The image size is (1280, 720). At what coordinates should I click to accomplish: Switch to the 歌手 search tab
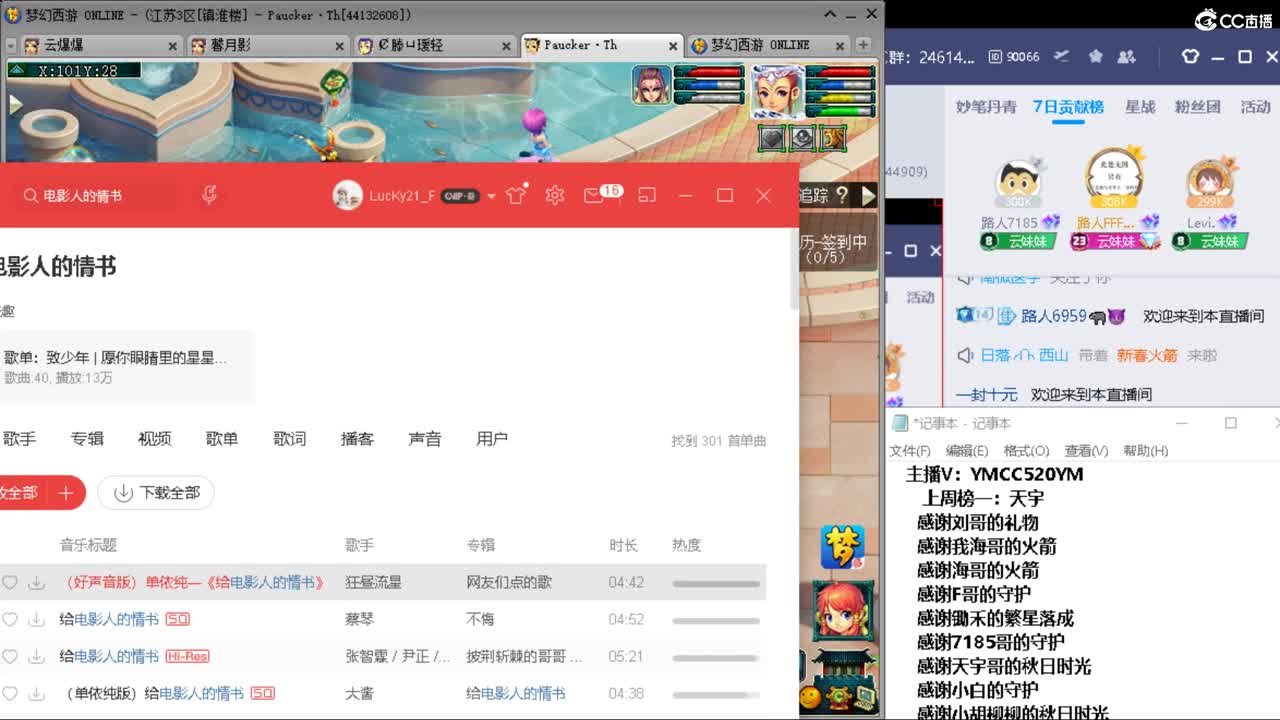[x=20, y=439]
